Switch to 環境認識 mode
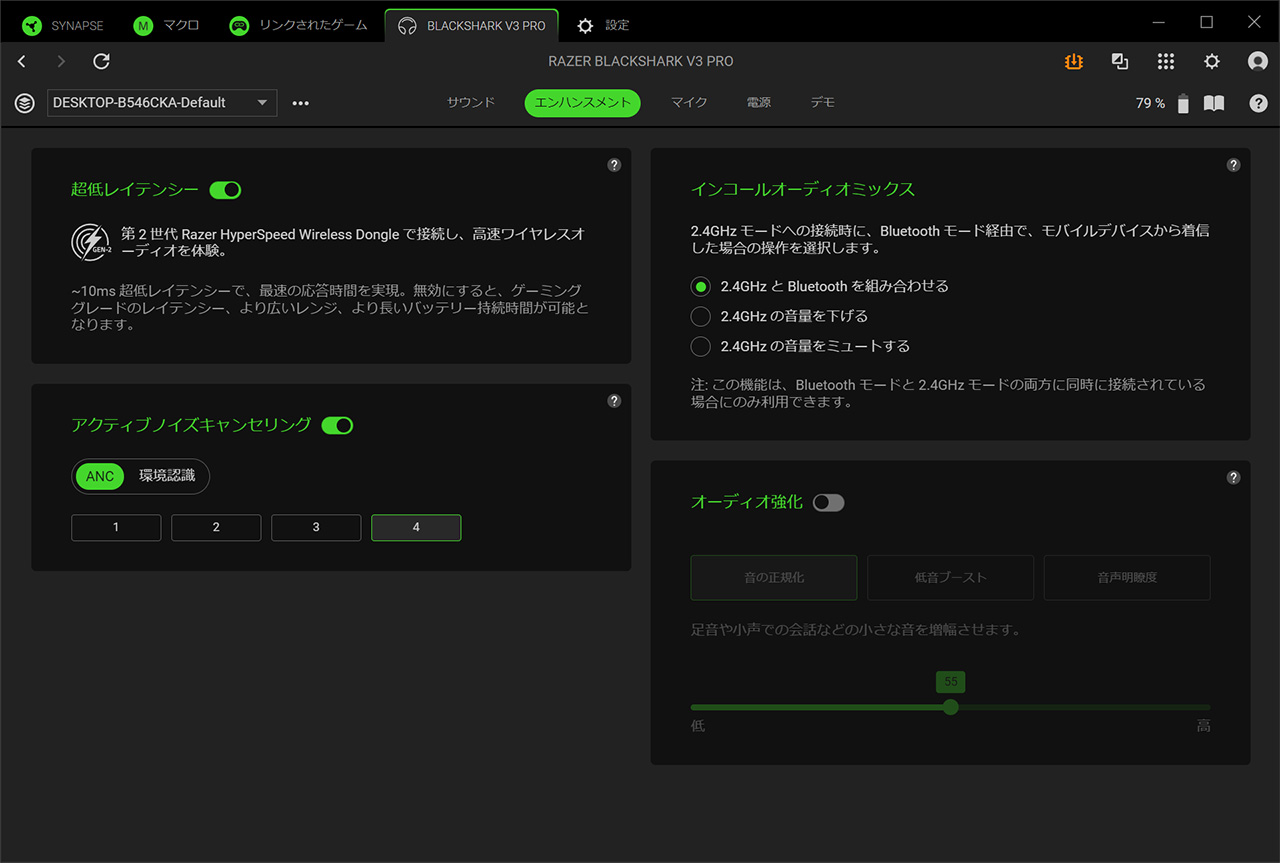Image resolution: width=1280 pixels, height=863 pixels. pyautogui.click(x=167, y=477)
